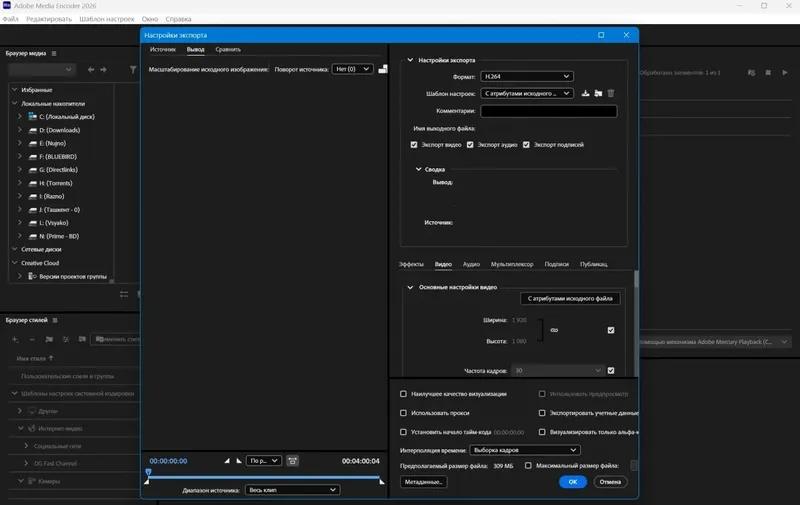
Task: Toggle the Export Captions checkbox
Action: 526,145
